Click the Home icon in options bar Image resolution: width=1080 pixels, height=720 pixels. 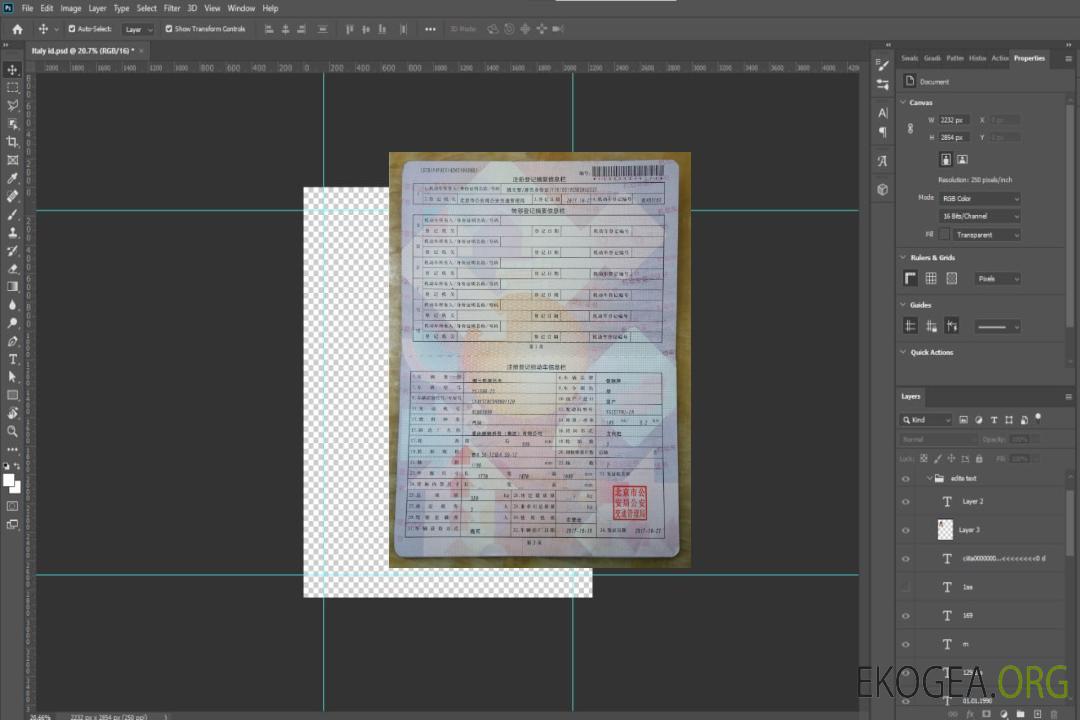point(16,29)
